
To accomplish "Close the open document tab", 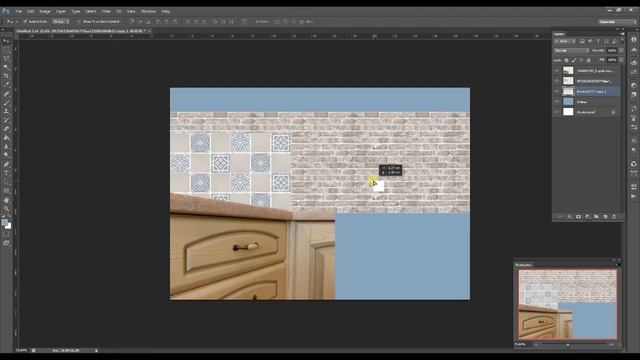I will (149, 31).
